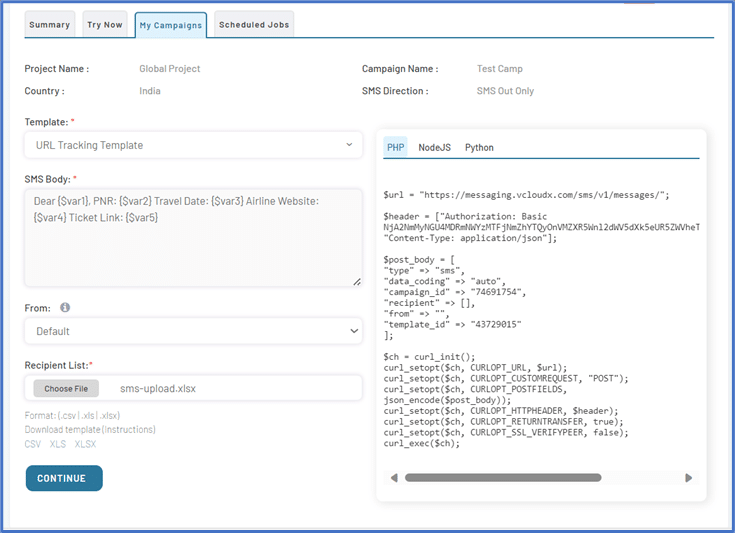735x533 pixels.
Task: Show the PHP code sample tab
Action: 395,147
